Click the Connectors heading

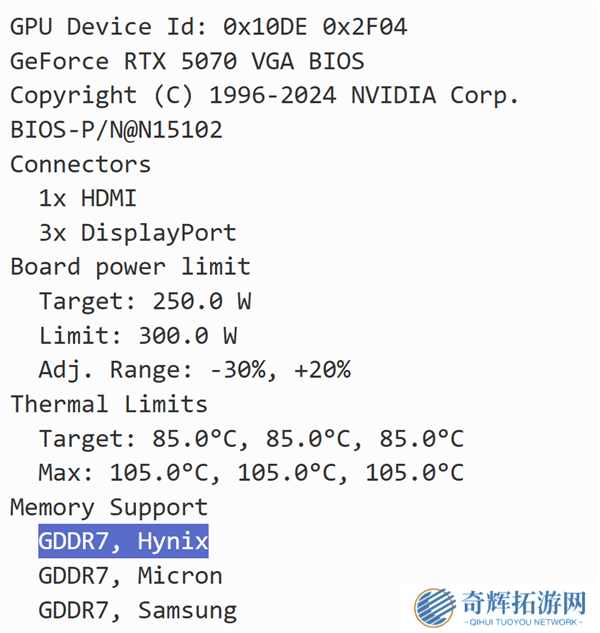coord(80,164)
